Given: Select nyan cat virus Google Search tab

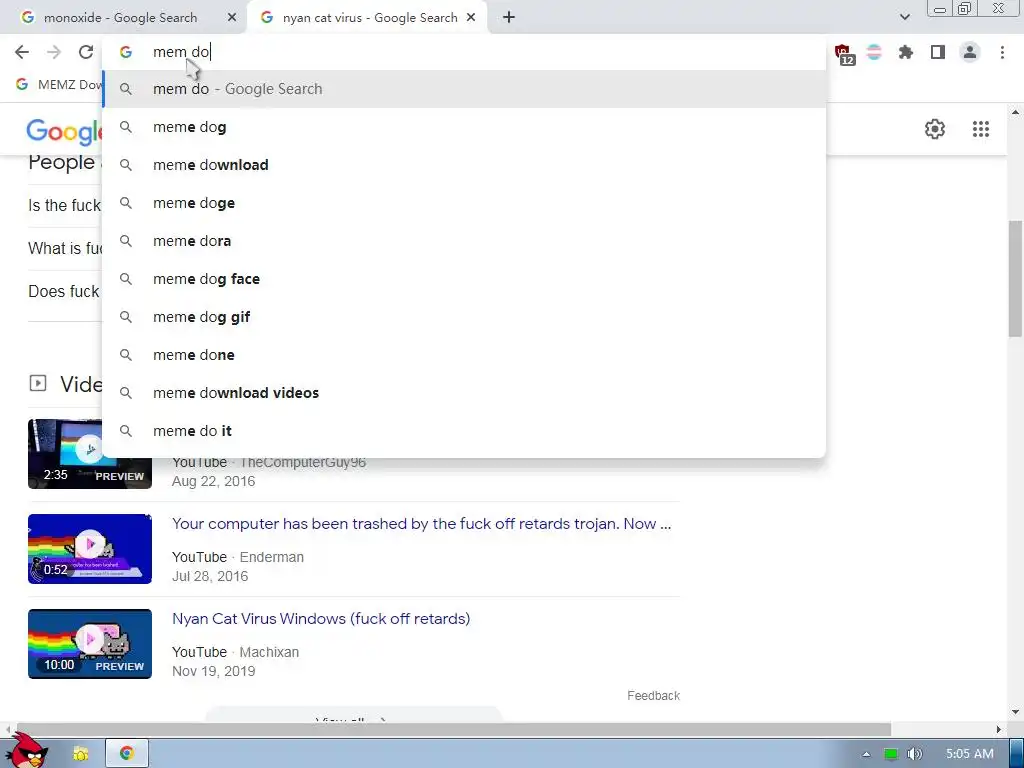Looking at the screenshot, I should coord(366,18).
